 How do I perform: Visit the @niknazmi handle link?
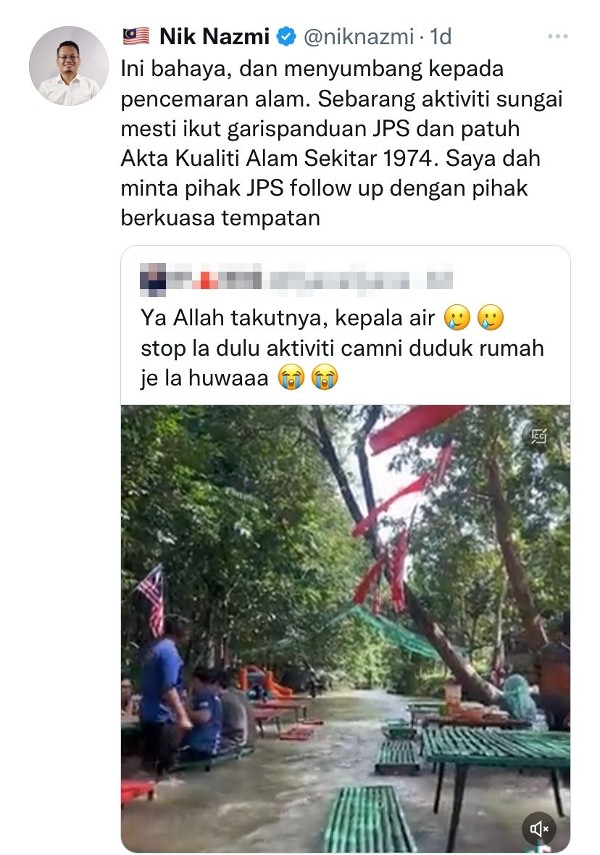tap(359, 37)
